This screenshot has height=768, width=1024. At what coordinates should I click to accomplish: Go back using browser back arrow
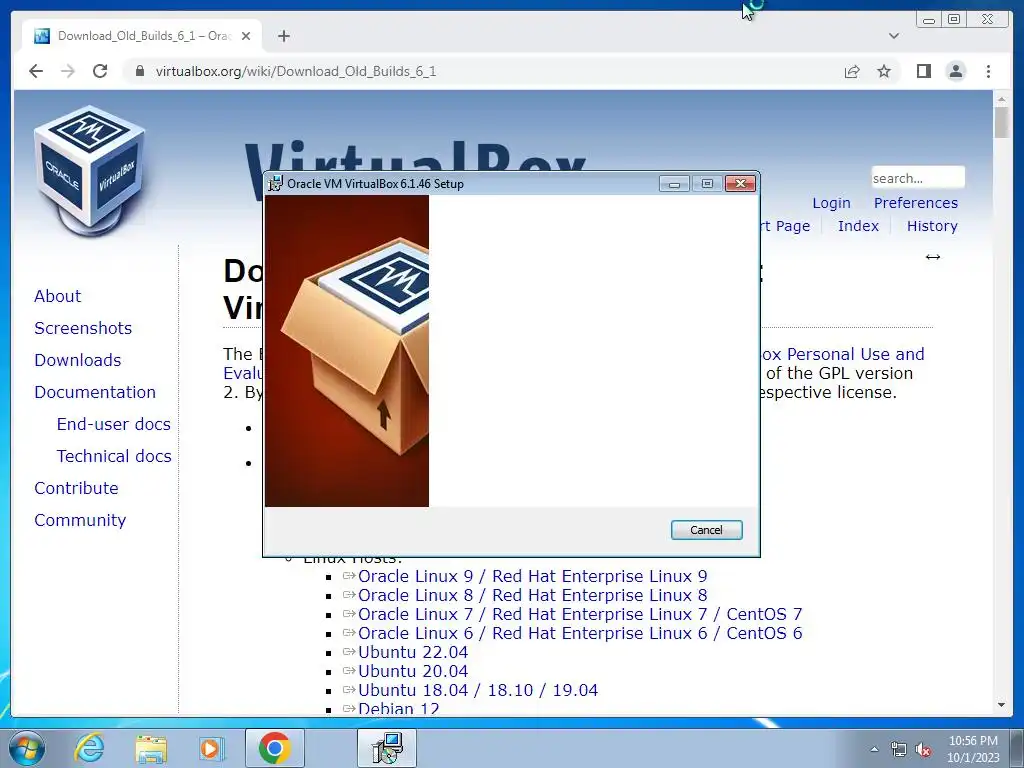[x=36, y=71]
